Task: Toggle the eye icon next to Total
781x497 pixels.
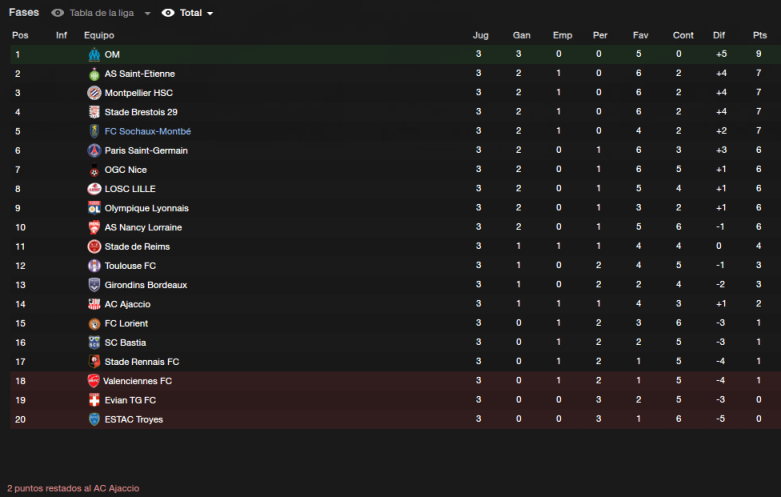Action: (x=168, y=13)
